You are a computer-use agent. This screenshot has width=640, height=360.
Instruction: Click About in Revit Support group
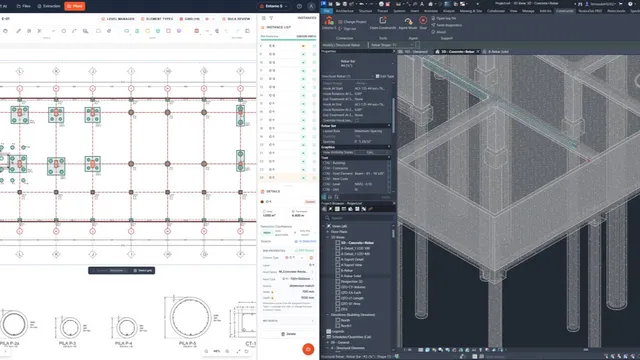click(439, 32)
